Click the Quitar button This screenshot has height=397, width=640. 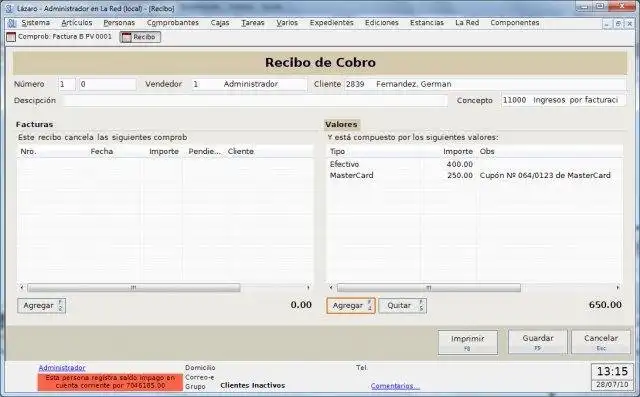pos(402,306)
